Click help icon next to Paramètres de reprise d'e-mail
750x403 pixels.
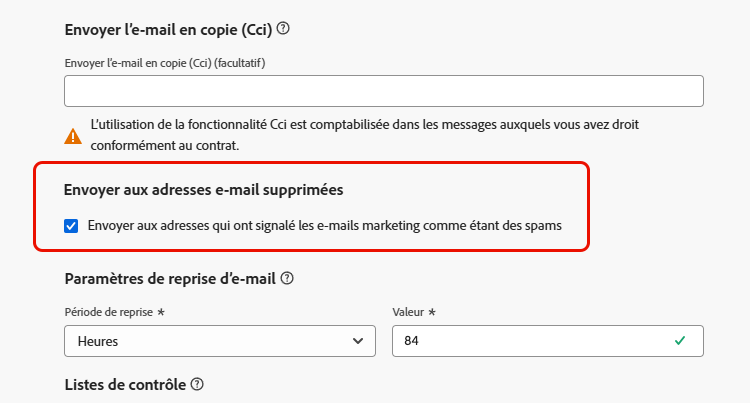click(287, 277)
